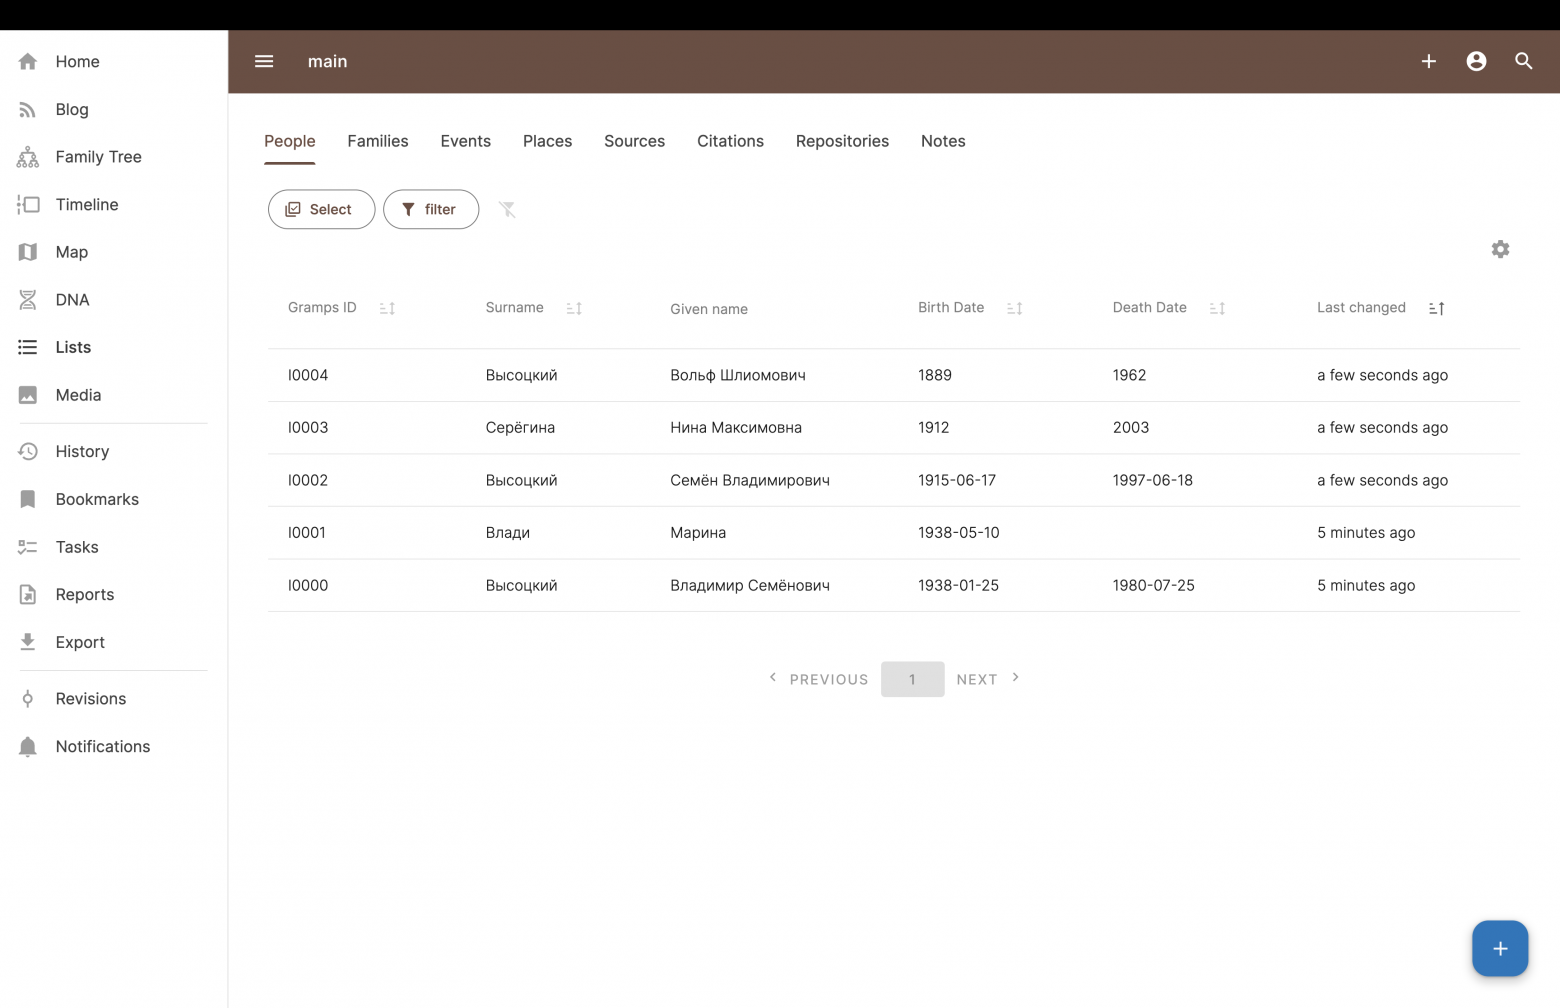Sort by Surname column
This screenshot has height=1008, width=1560.
(x=574, y=308)
